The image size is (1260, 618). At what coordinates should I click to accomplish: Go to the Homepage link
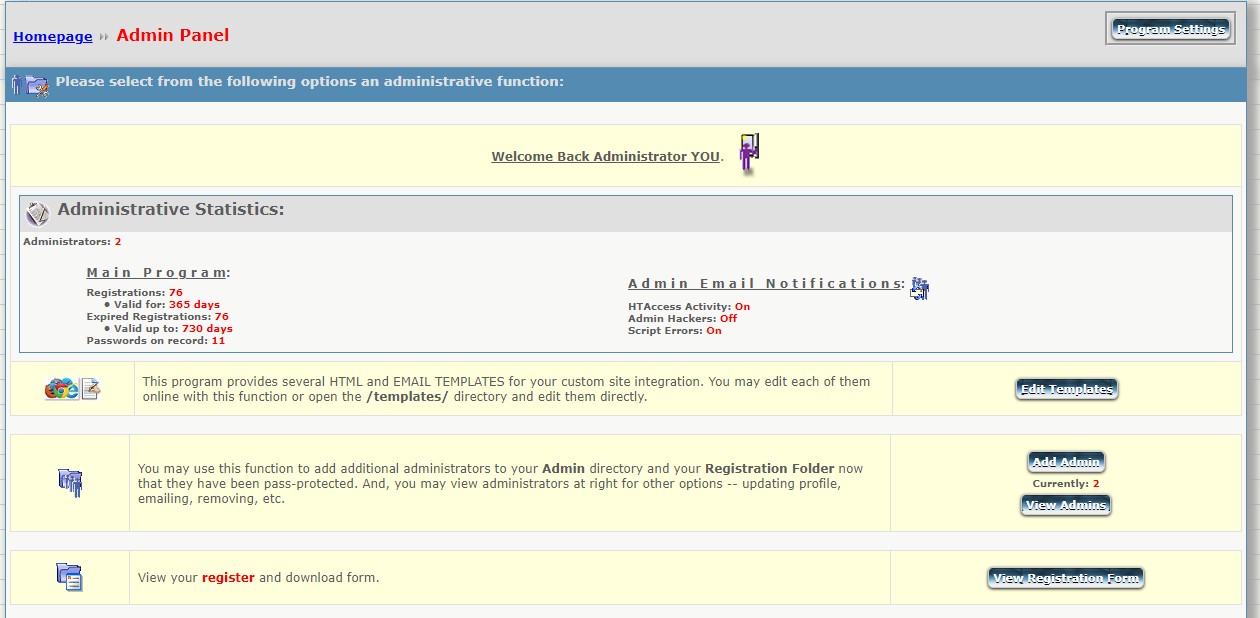point(52,36)
